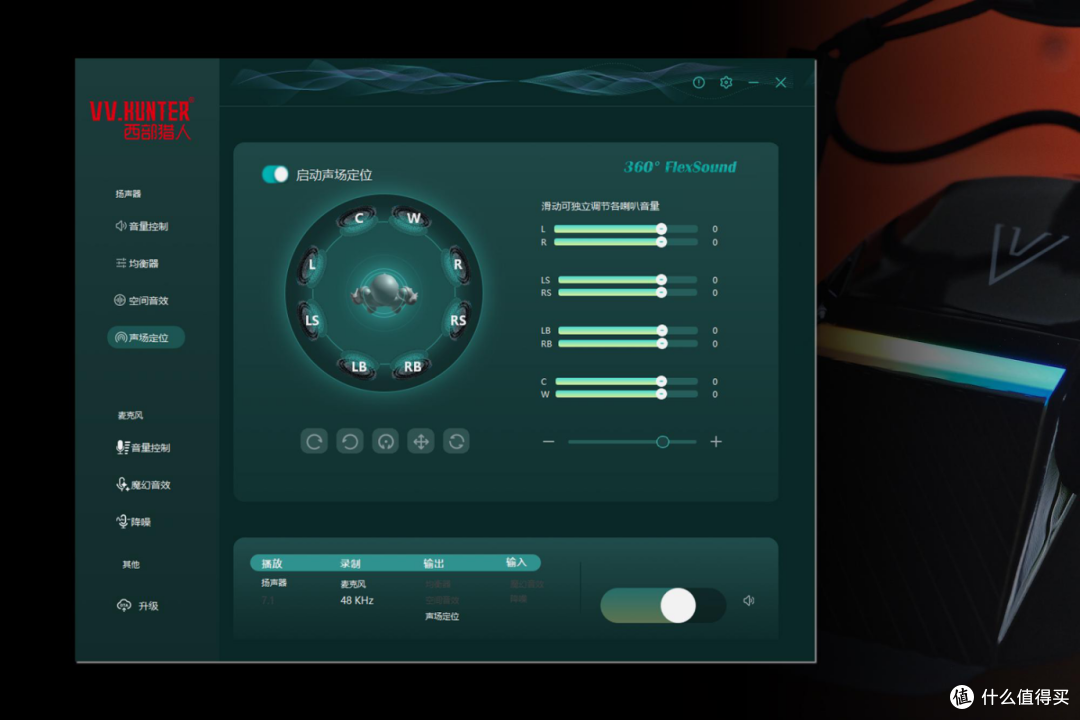Viewport: 1080px width, 720px height.
Task: Click the L speaker in the sound field circle
Action: [x=311, y=265]
